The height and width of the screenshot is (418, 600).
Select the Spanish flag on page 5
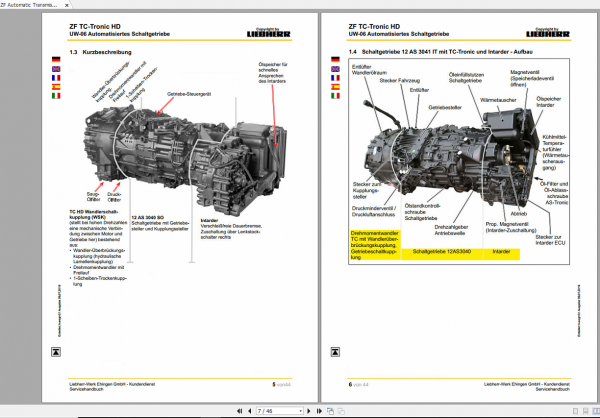[56, 87]
